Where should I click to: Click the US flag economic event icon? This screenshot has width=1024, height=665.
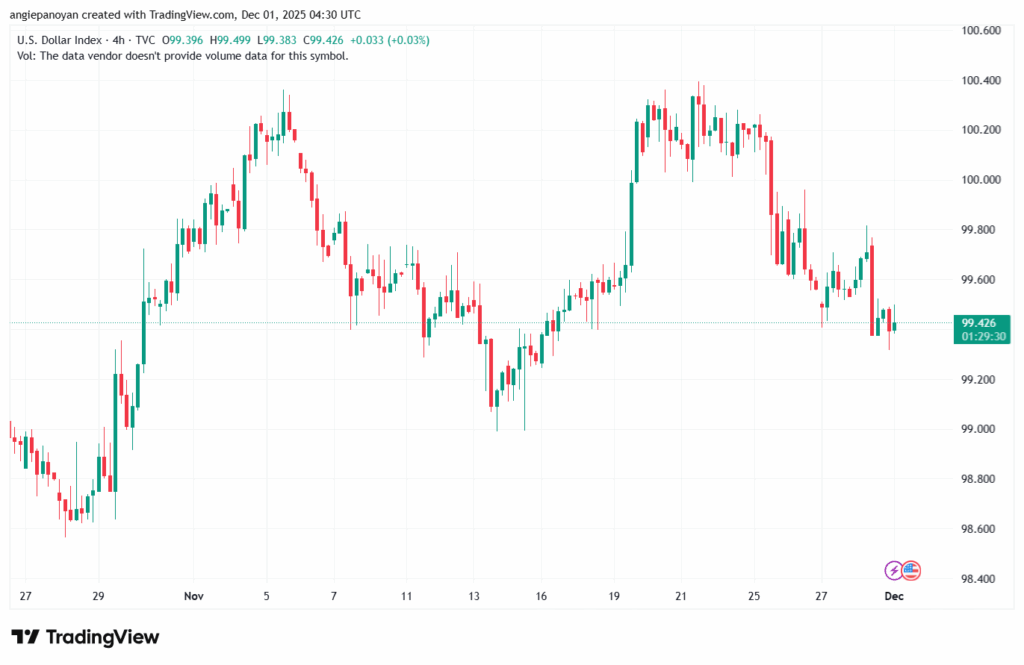tap(910, 569)
